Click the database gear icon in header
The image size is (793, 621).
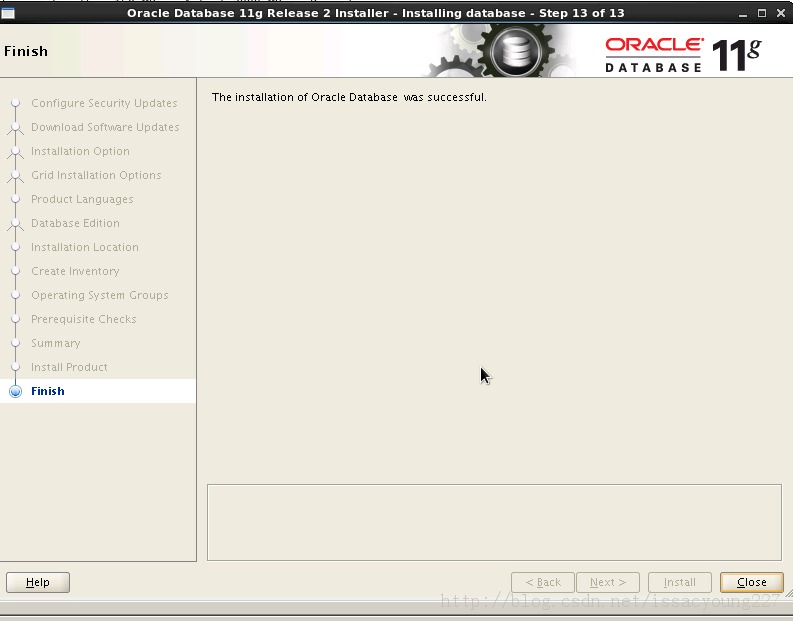point(515,52)
